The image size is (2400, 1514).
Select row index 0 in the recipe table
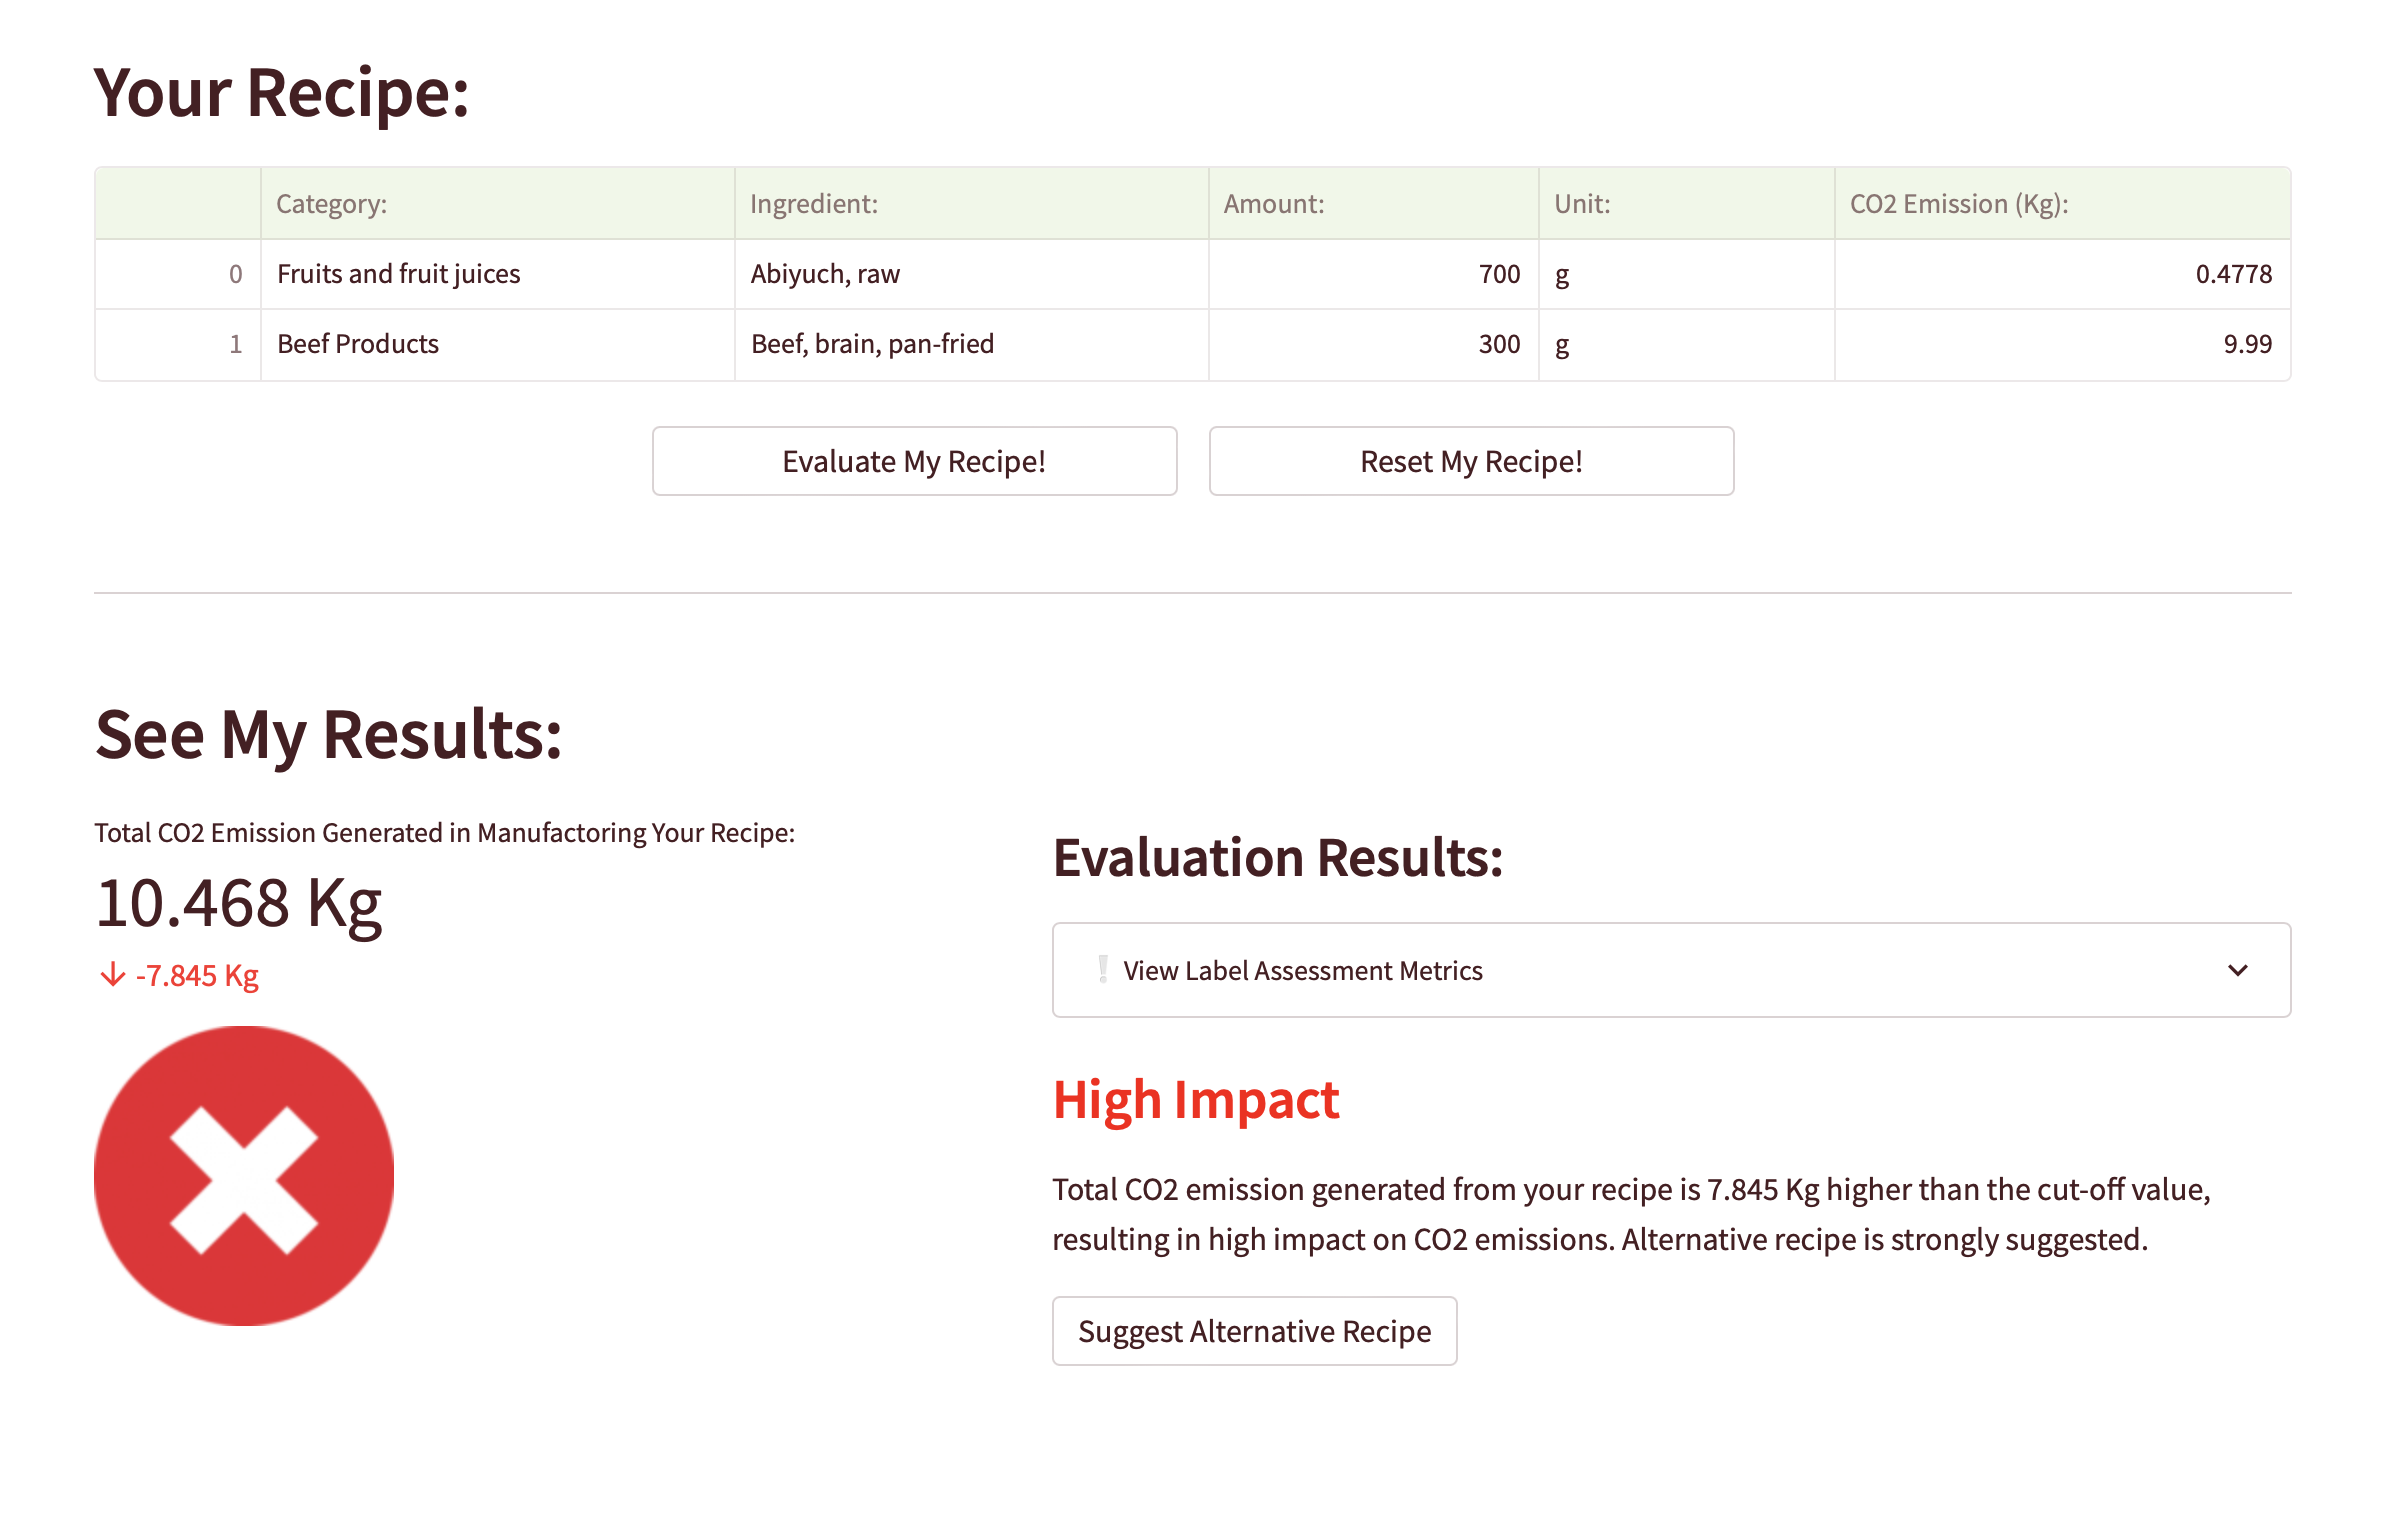click(x=235, y=274)
